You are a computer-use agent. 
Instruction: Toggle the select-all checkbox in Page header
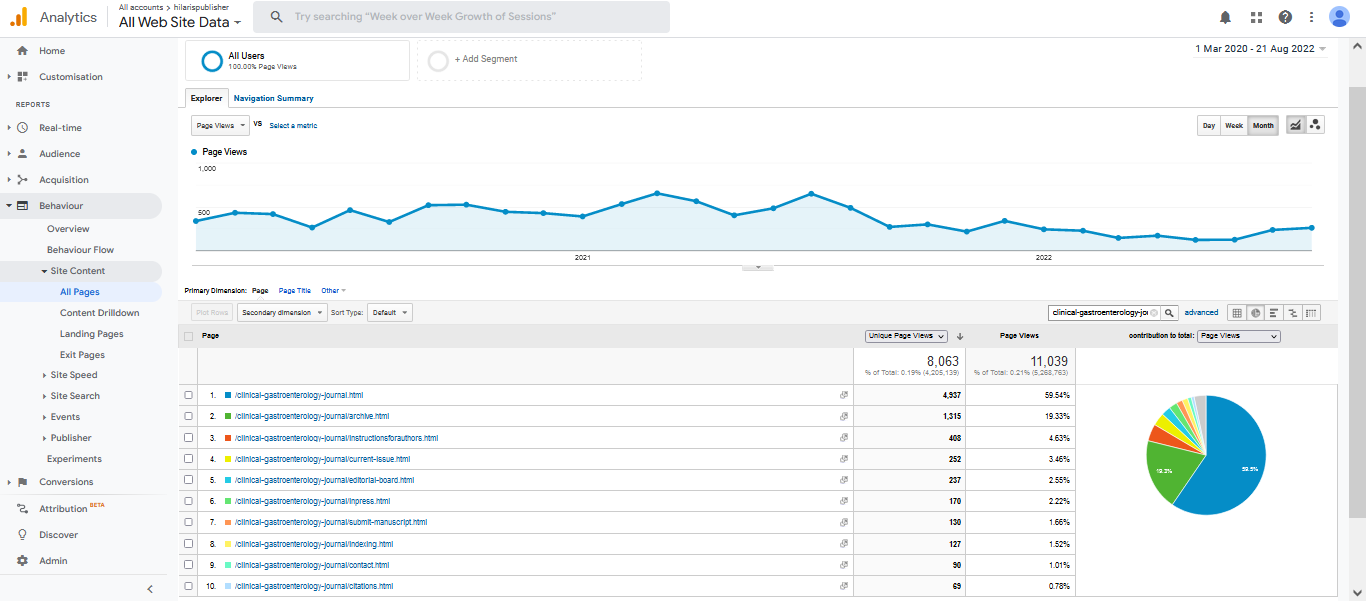coord(189,336)
